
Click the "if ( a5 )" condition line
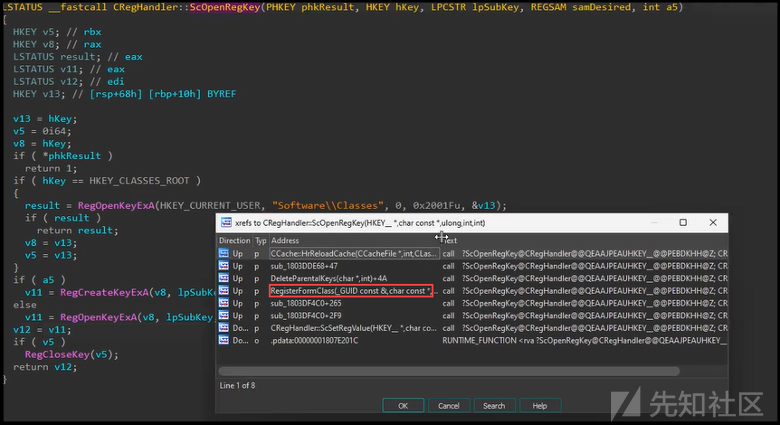[39, 280]
